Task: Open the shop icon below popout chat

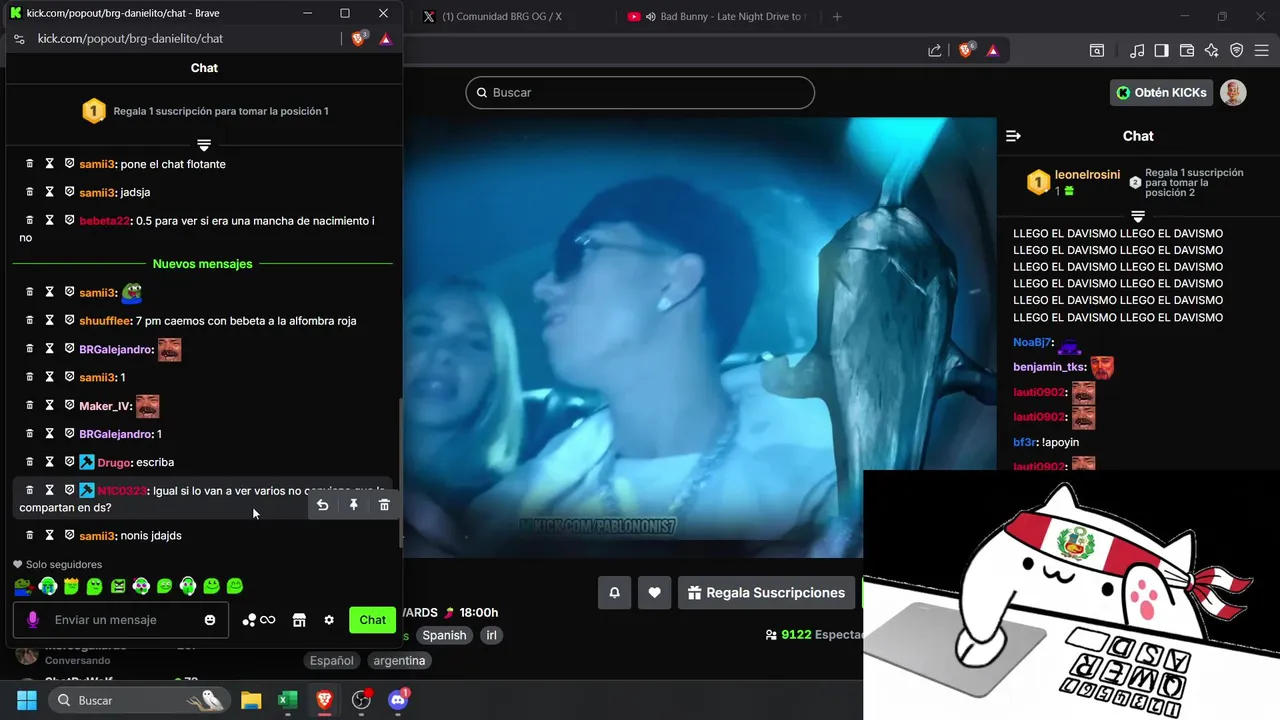Action: click(298, 620)
